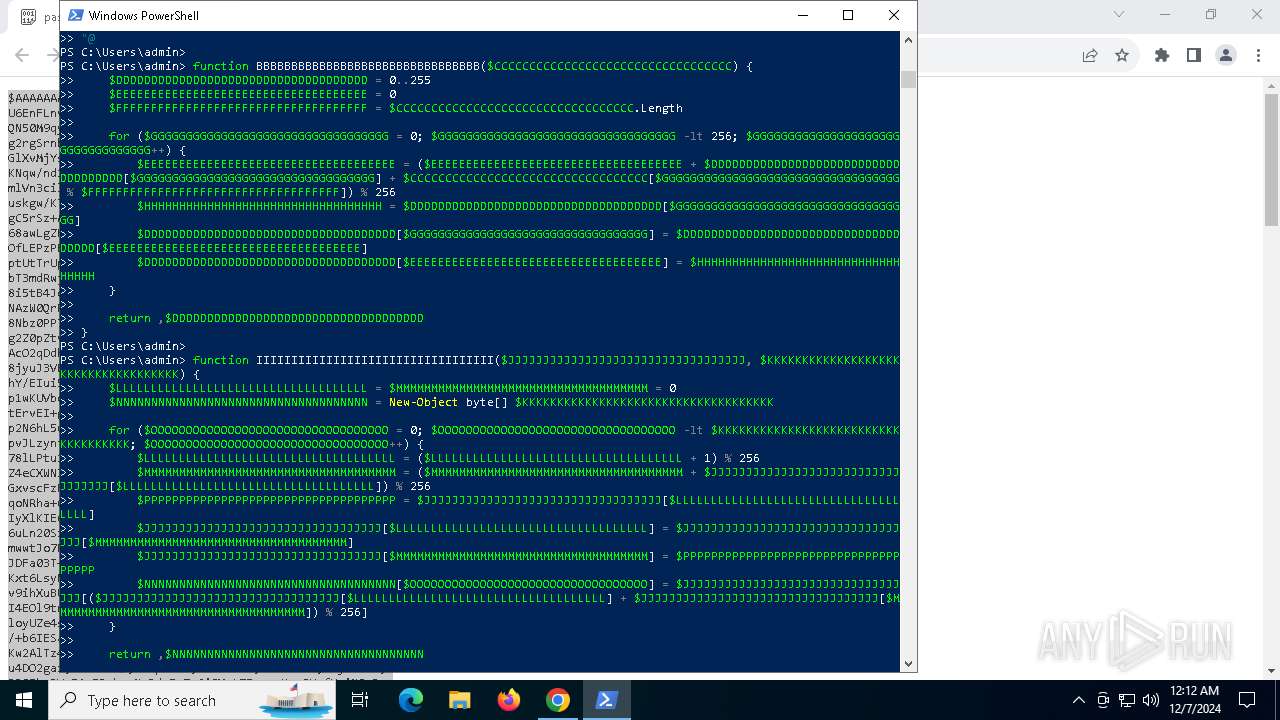The image size is (1280, 720).
Task: Switch to Chrome via taskbar icon
Action: pyautogui.click(x=558, y=700)
